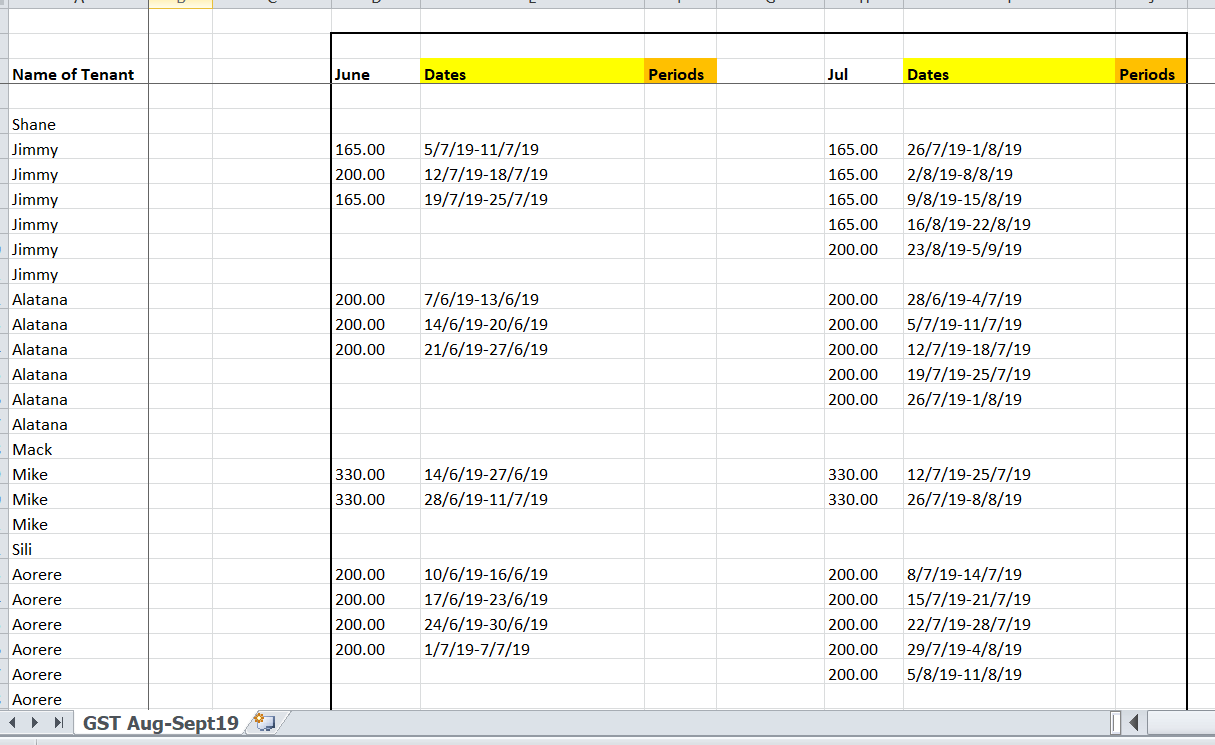1215x745 pixels.
Task: Select the Name of Tenant header cell
Action: 78,71
